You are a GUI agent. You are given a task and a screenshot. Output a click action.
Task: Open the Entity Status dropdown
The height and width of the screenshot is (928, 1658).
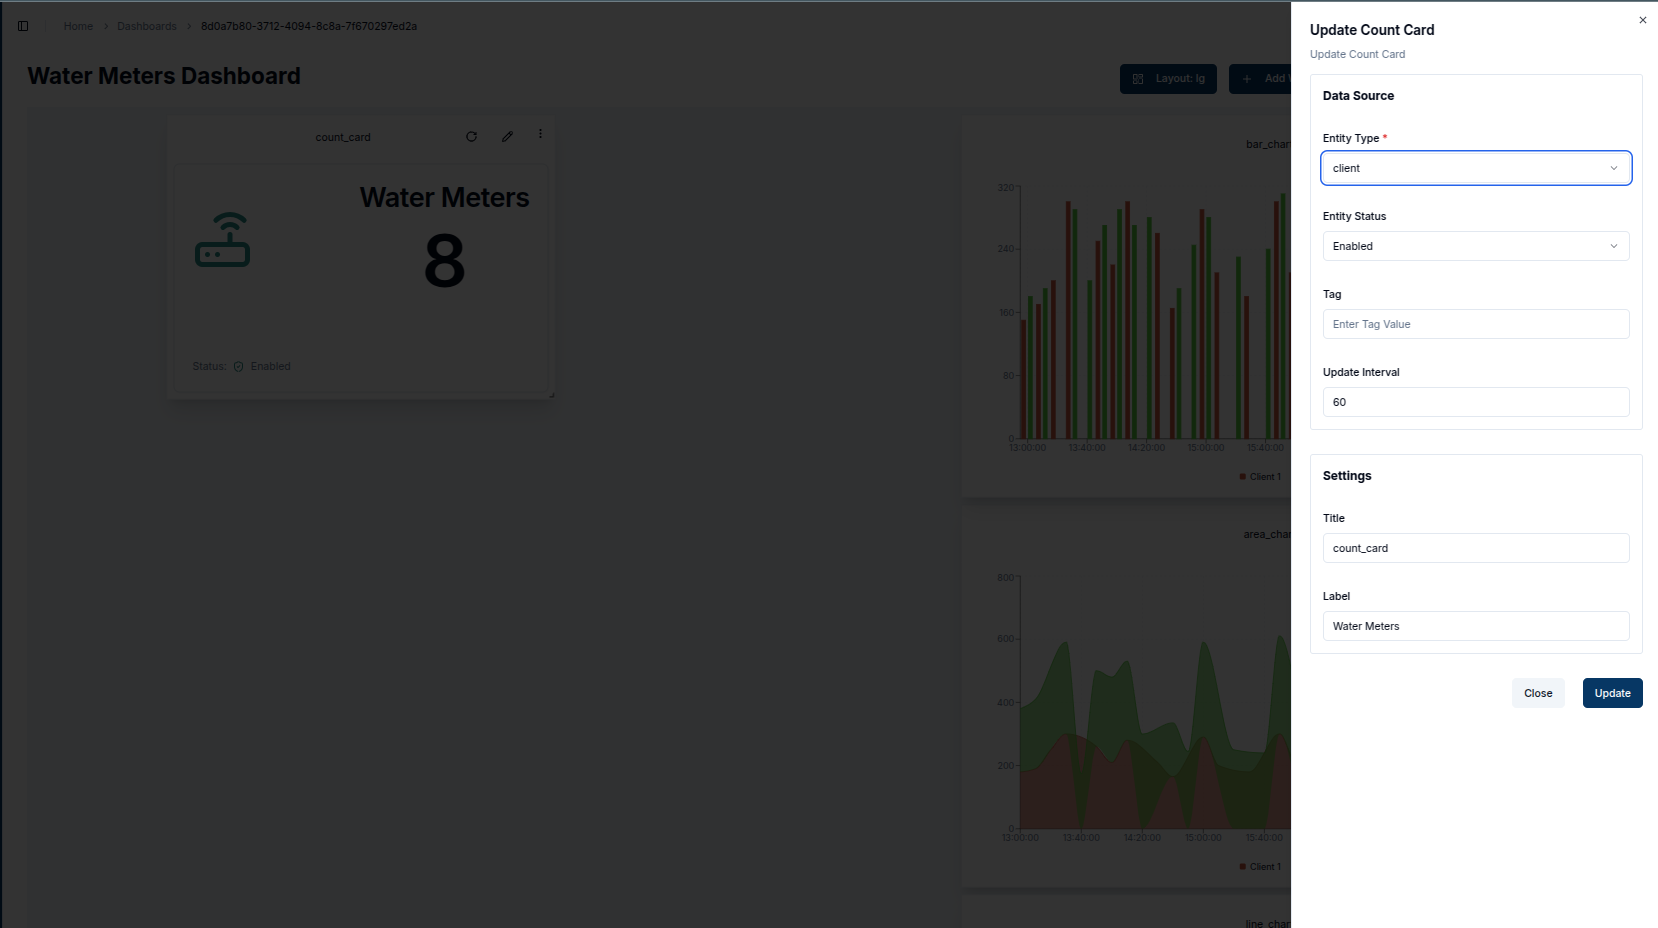(1476, 246)
